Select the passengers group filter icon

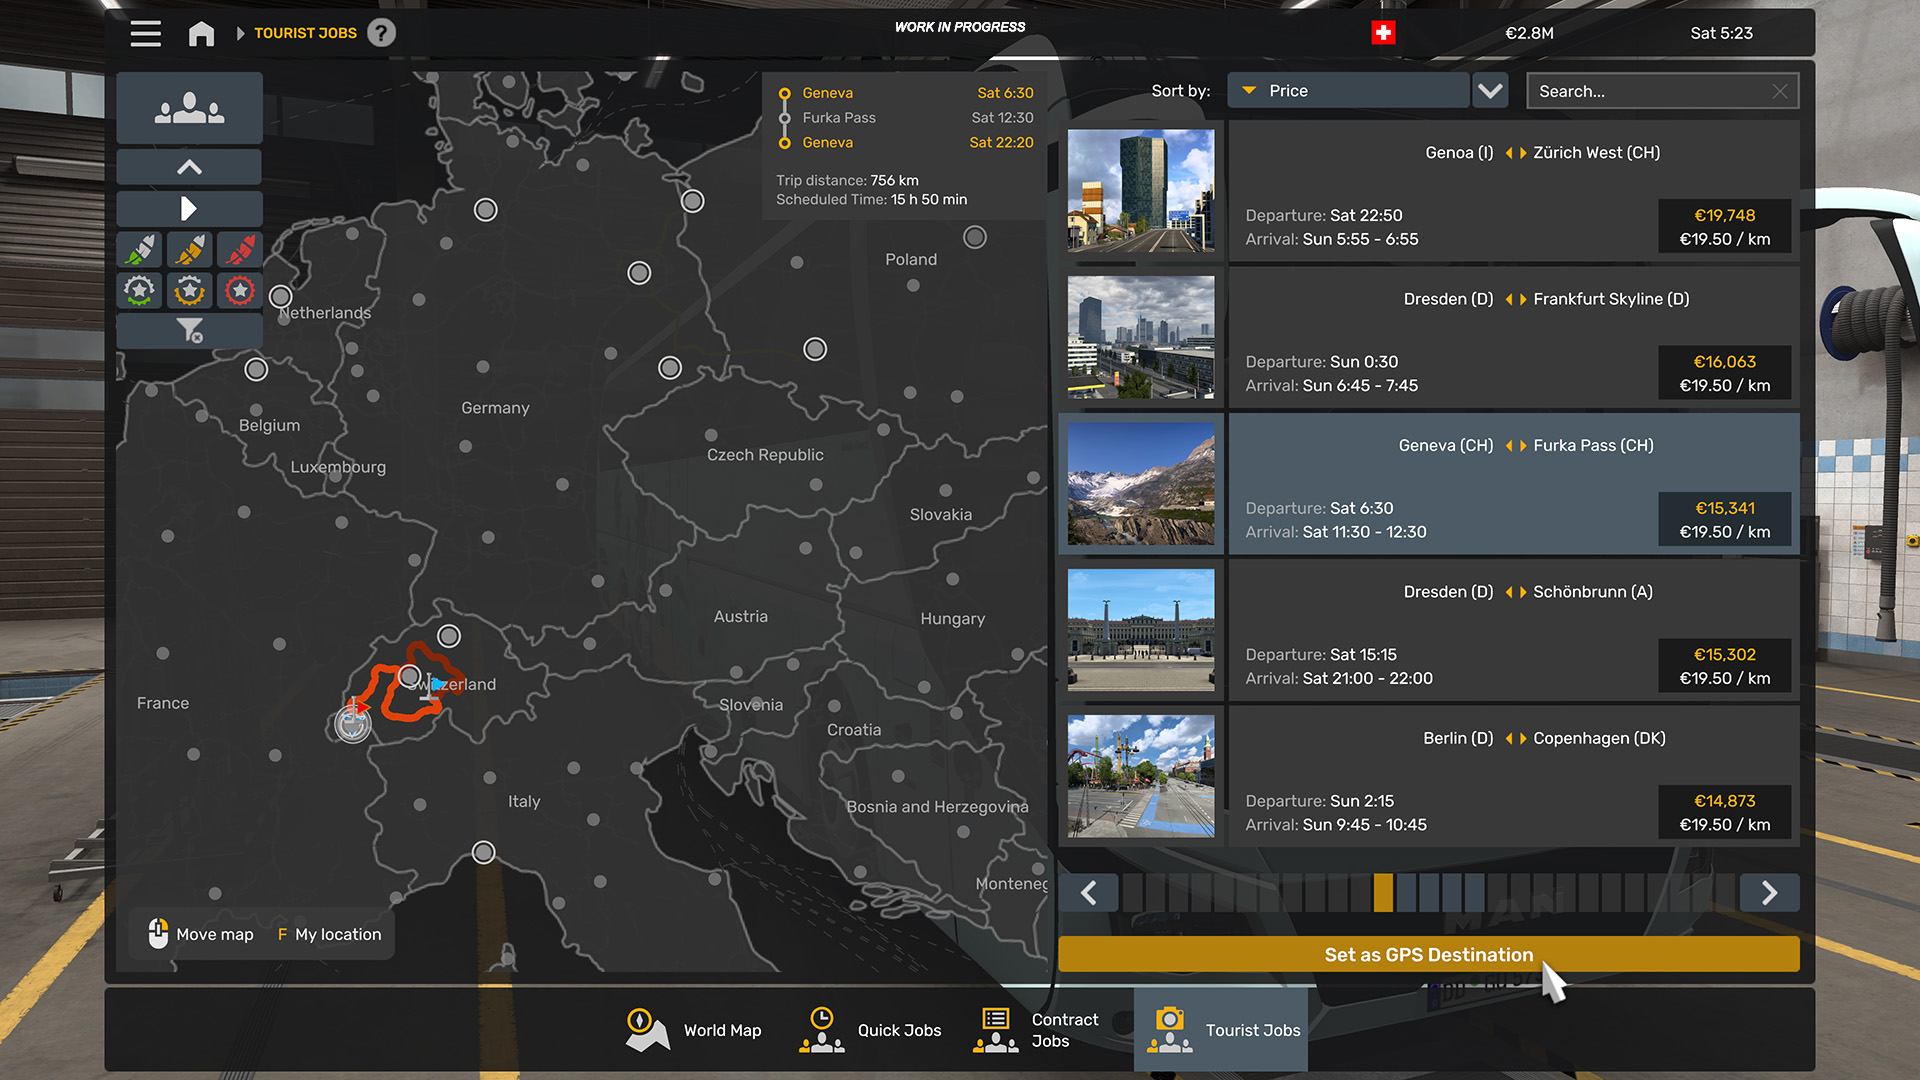tap(189, 108)
